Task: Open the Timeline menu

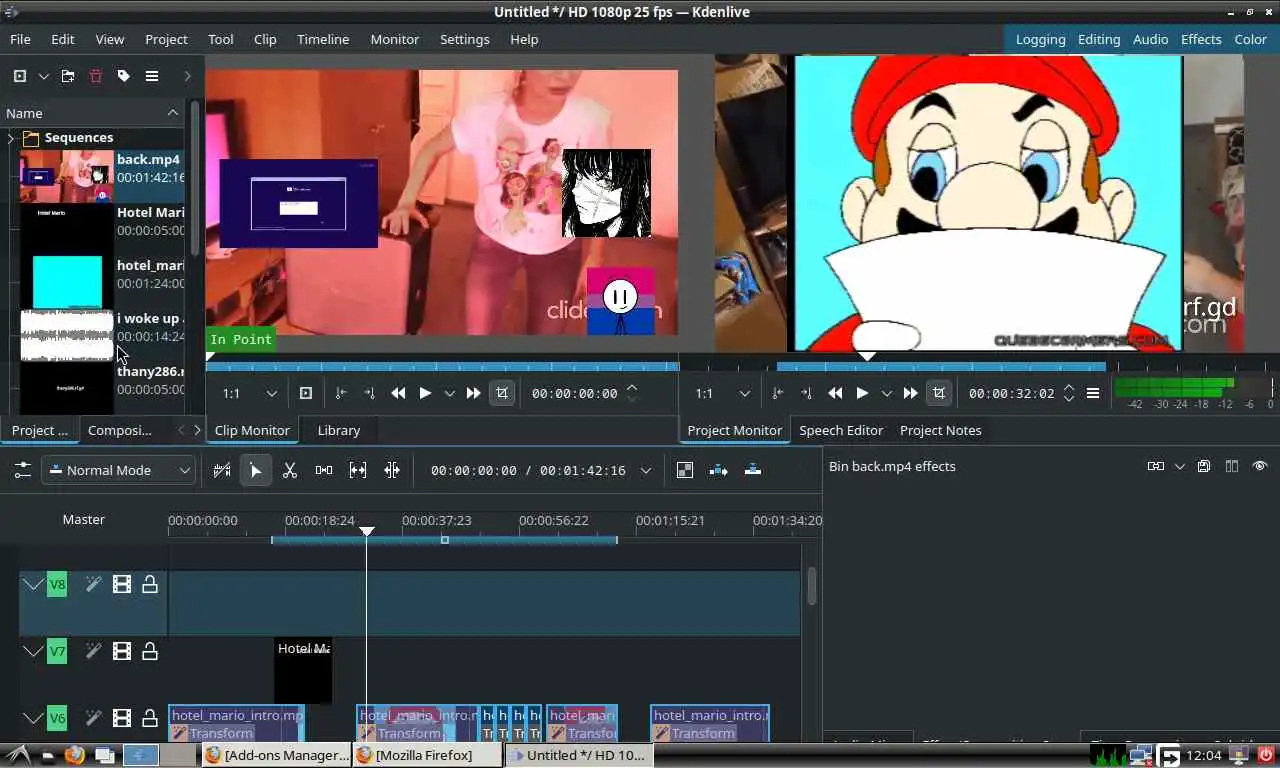Action: coord(323,39)
